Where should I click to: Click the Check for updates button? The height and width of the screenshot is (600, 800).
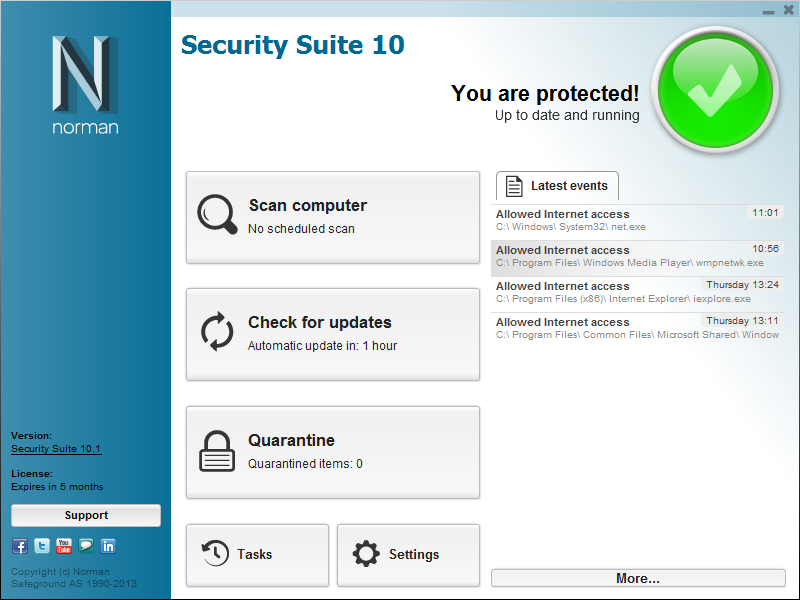click(x=333, y=334)
